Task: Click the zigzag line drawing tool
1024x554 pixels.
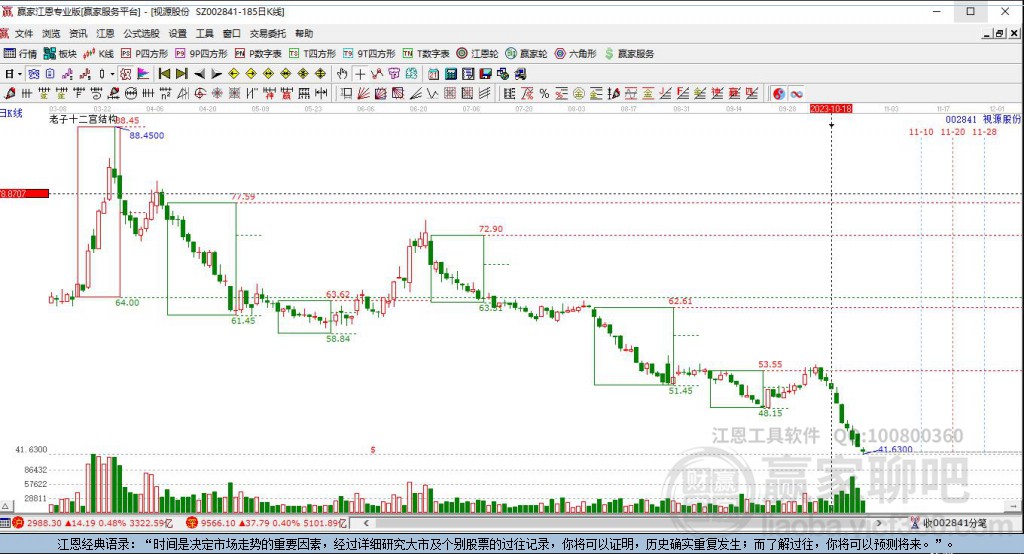Action: [x=431, y=93]
